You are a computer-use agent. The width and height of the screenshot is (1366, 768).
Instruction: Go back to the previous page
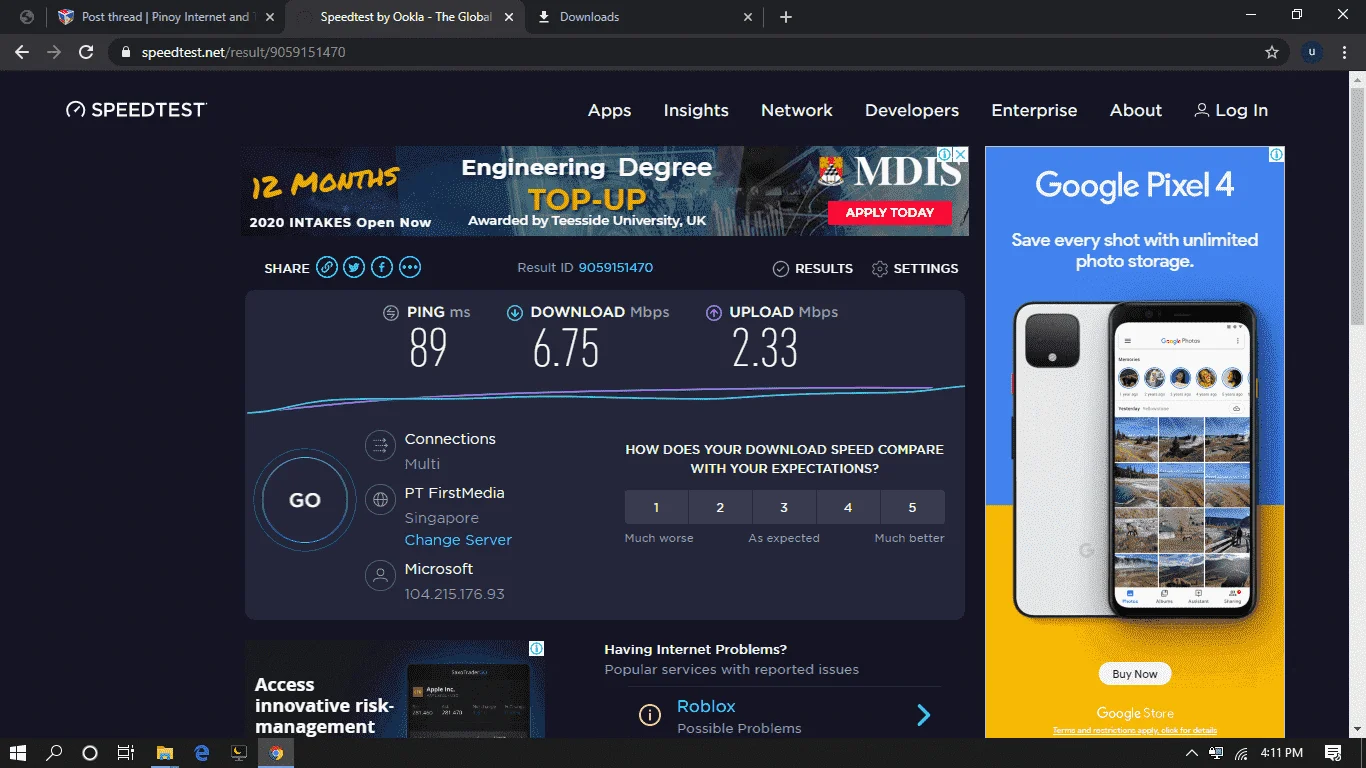pos(22,52)
